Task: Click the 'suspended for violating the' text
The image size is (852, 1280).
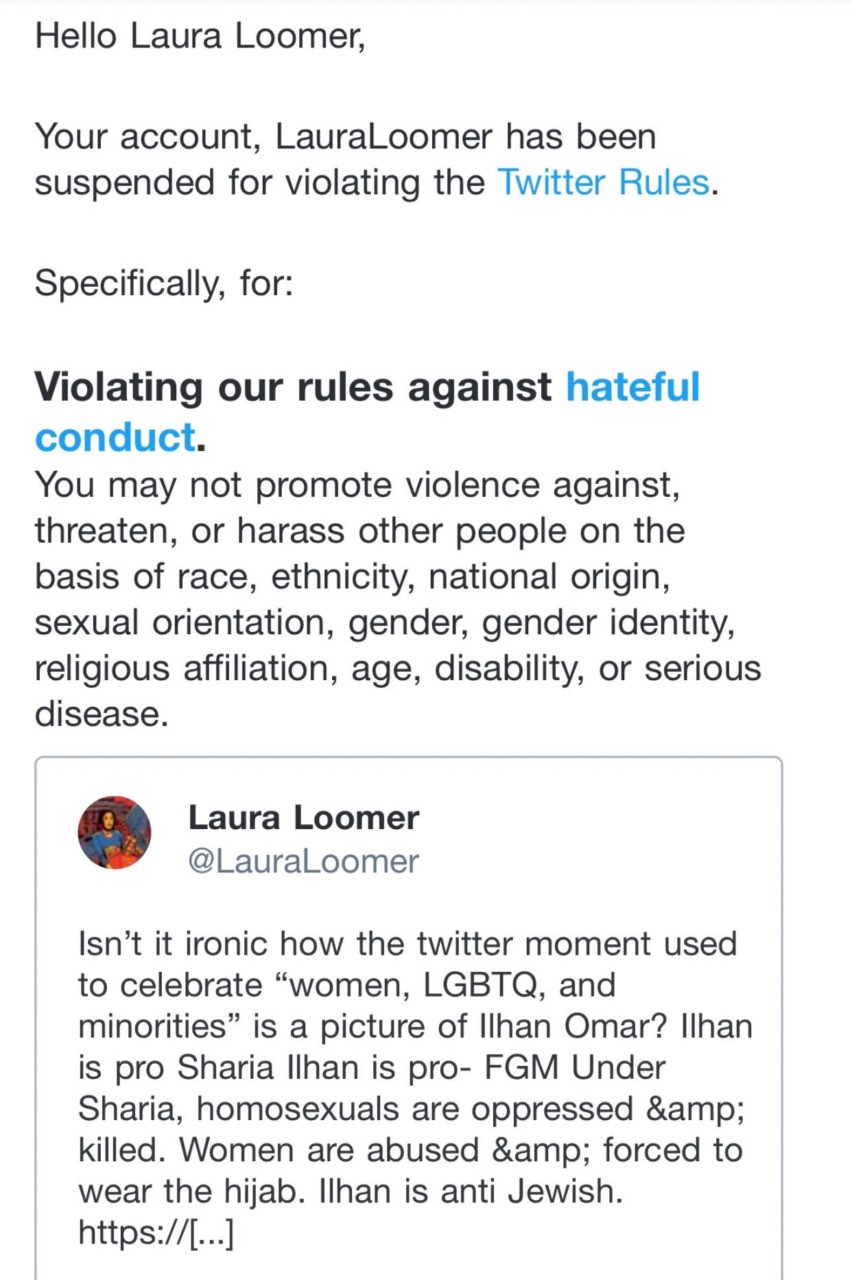Action: pos(260,184)
